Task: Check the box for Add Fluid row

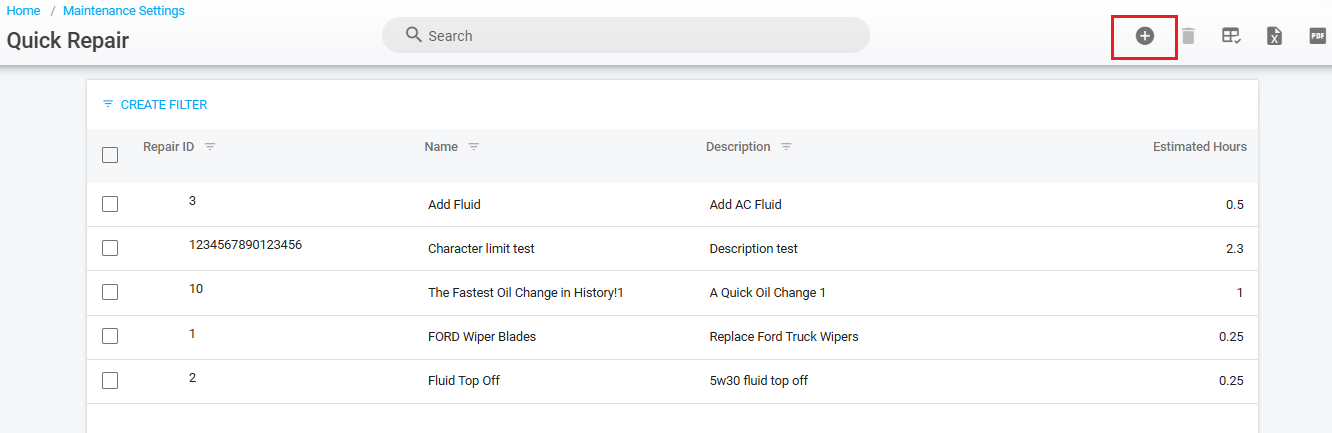Action: pos(110,204)
